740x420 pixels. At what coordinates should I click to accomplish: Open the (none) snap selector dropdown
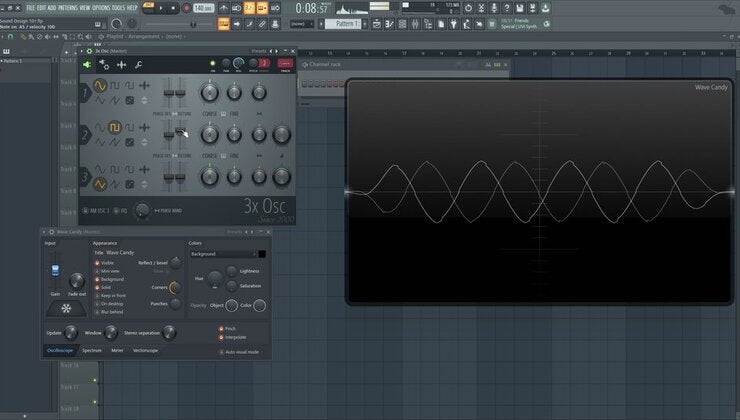[x=302, y=24]
